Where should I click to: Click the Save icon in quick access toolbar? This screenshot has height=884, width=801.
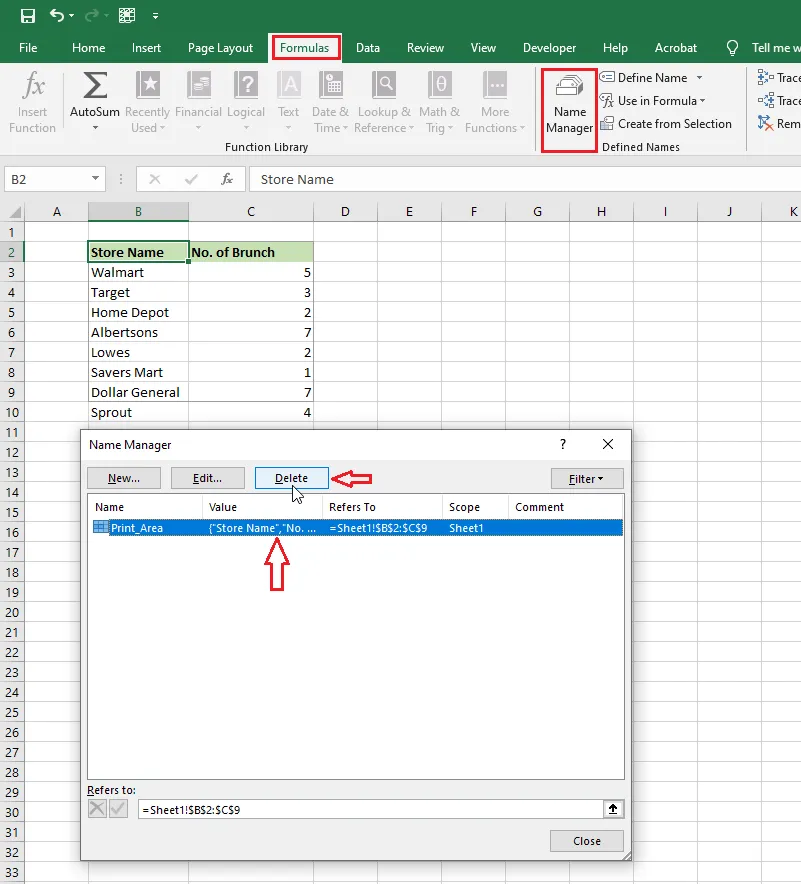pyautogui.click(x=28, y=16)
